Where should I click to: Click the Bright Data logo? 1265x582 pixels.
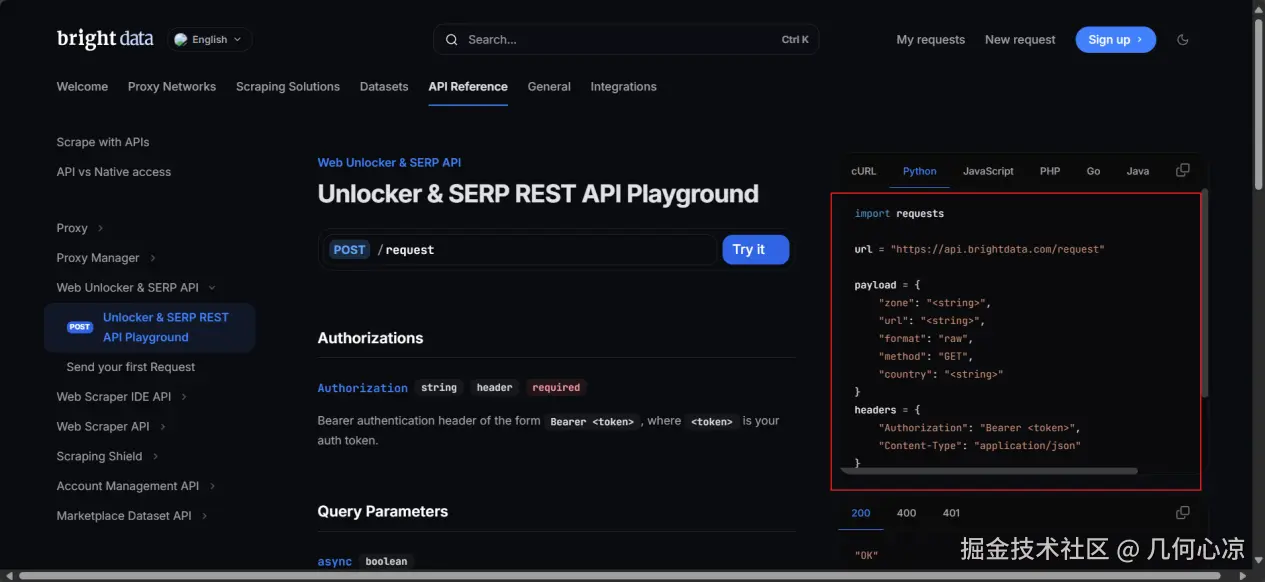(105, 39)
